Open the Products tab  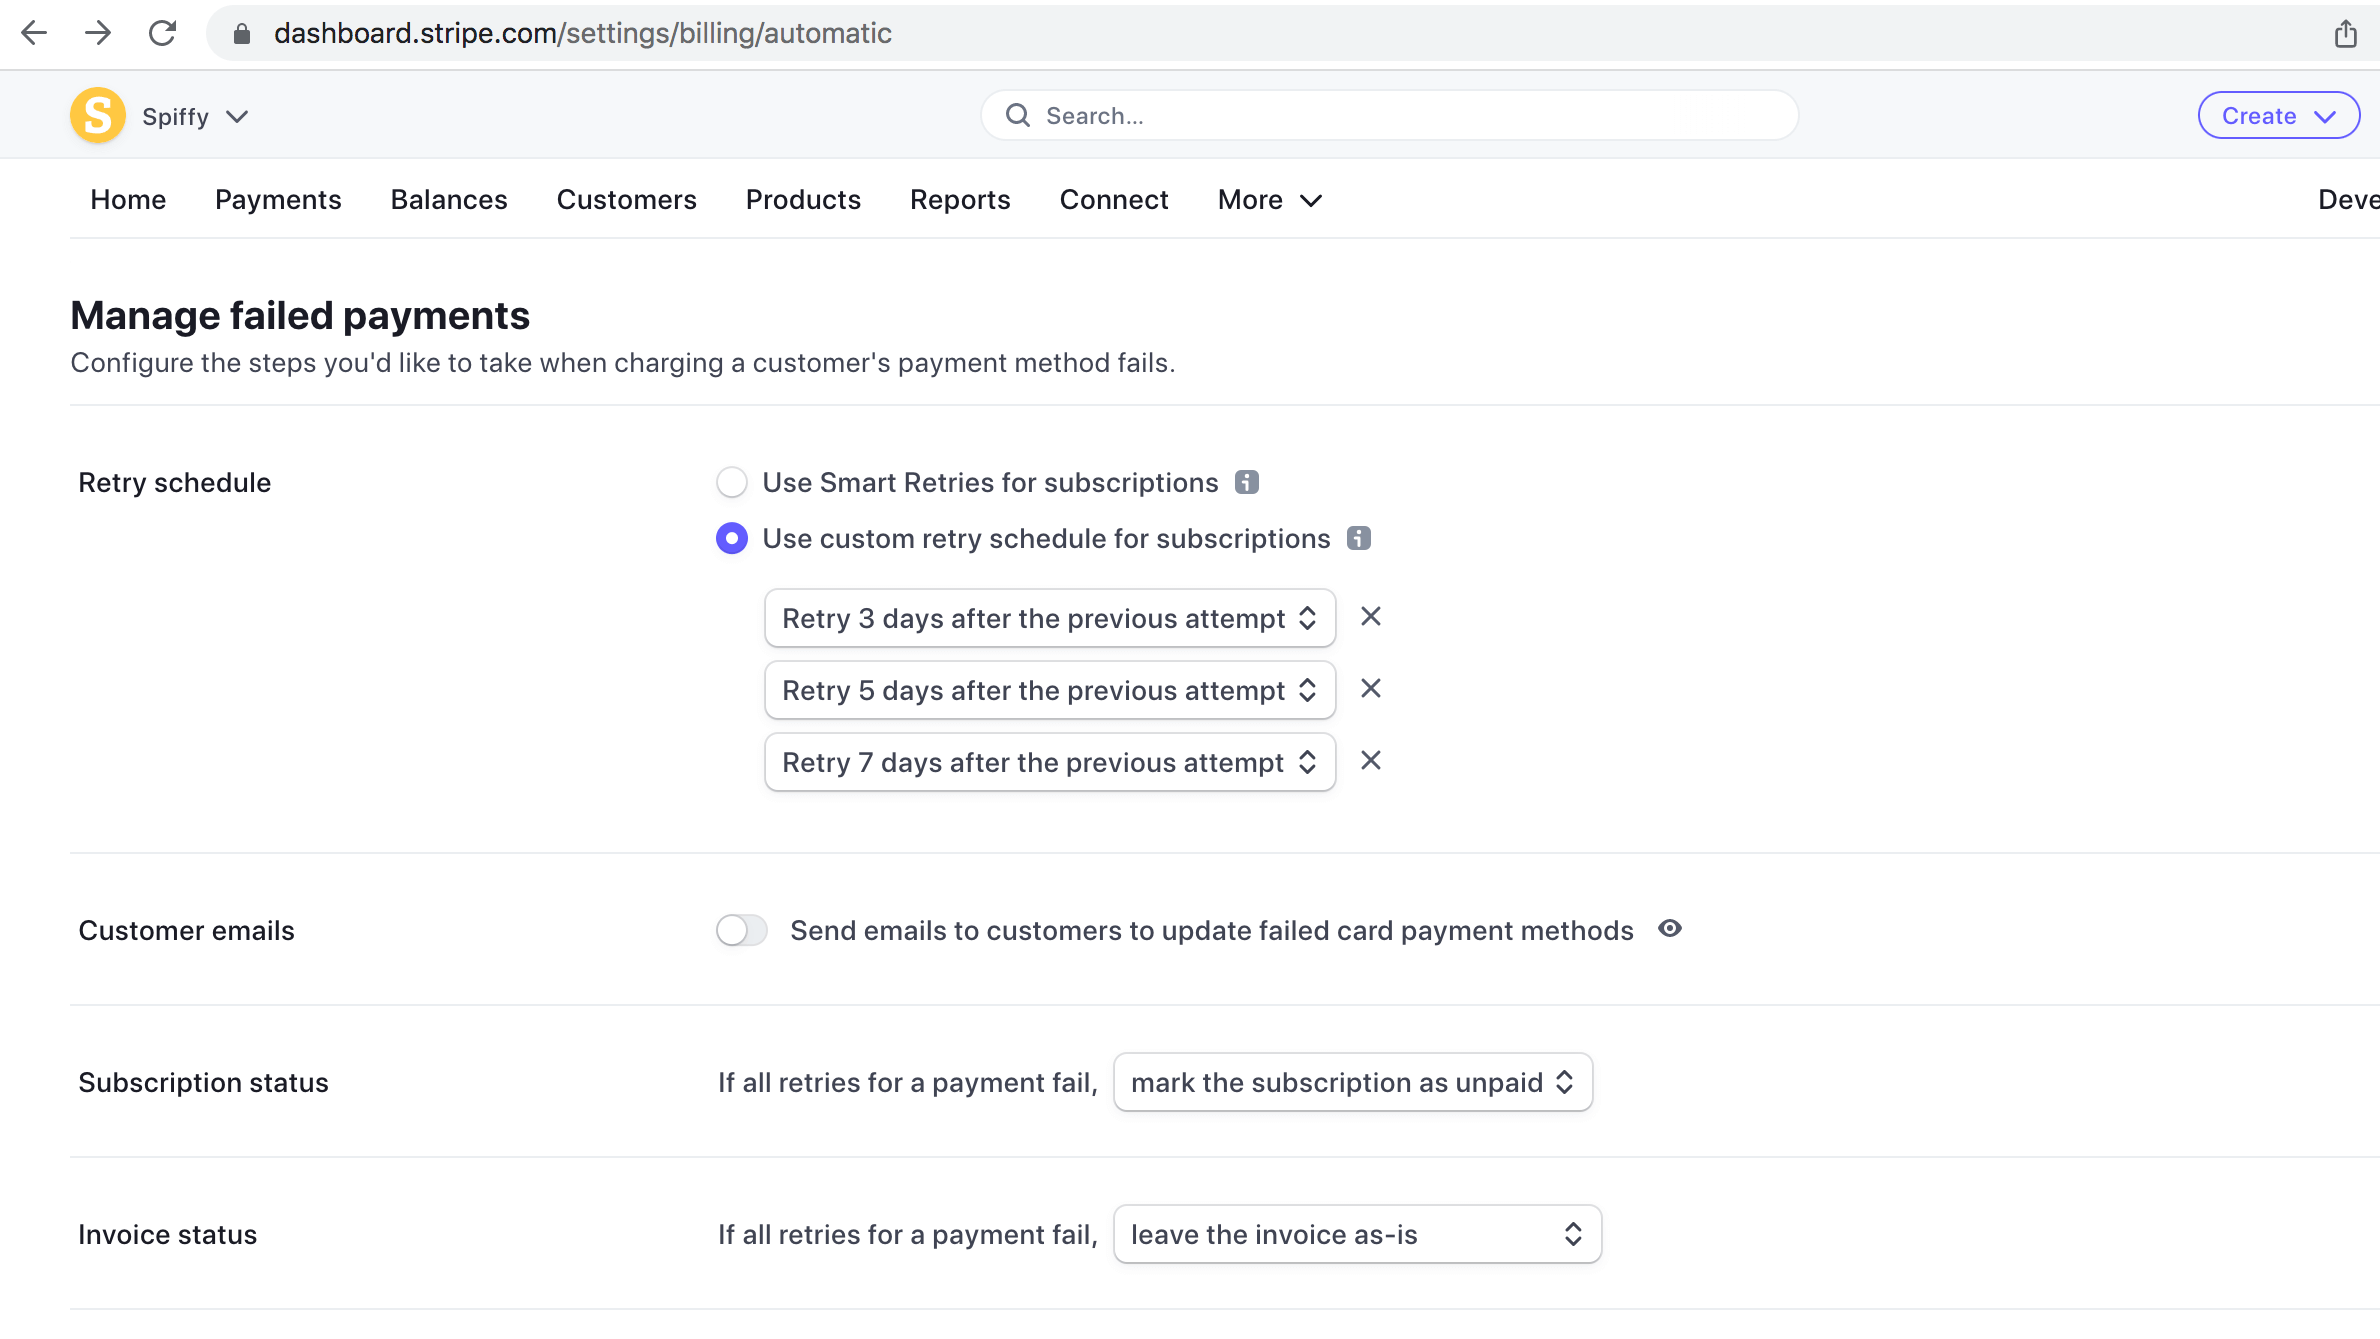point(803,200)
